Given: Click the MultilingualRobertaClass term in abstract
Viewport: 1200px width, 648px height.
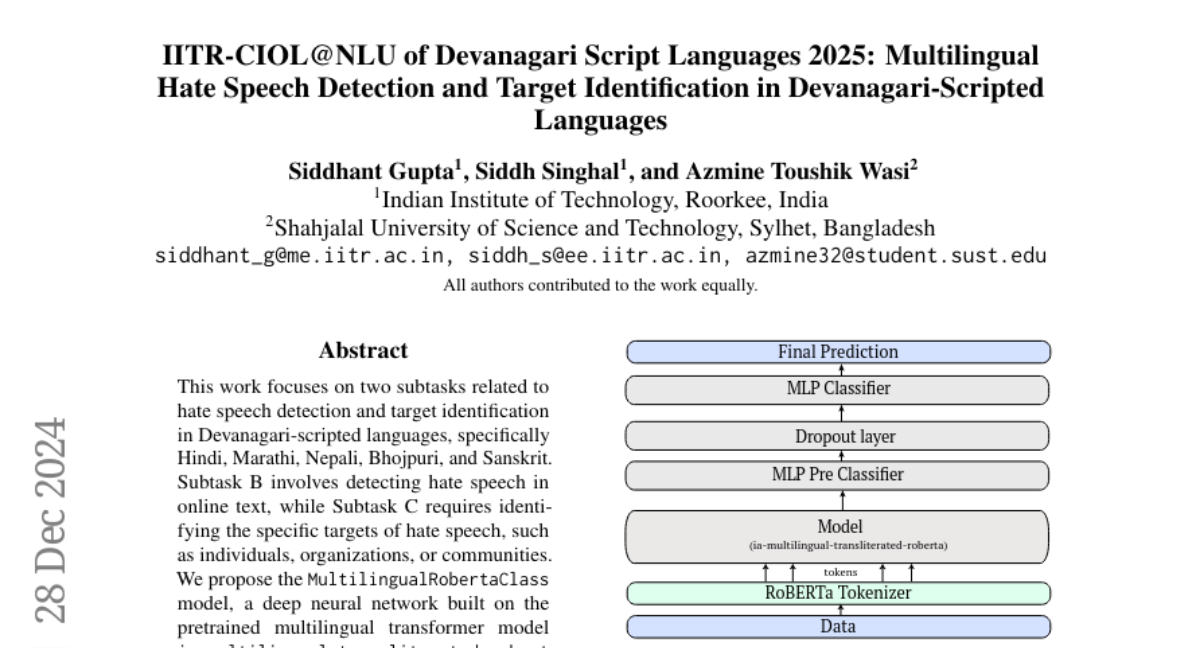Looking at the screenshot, I should coord(428,580).
